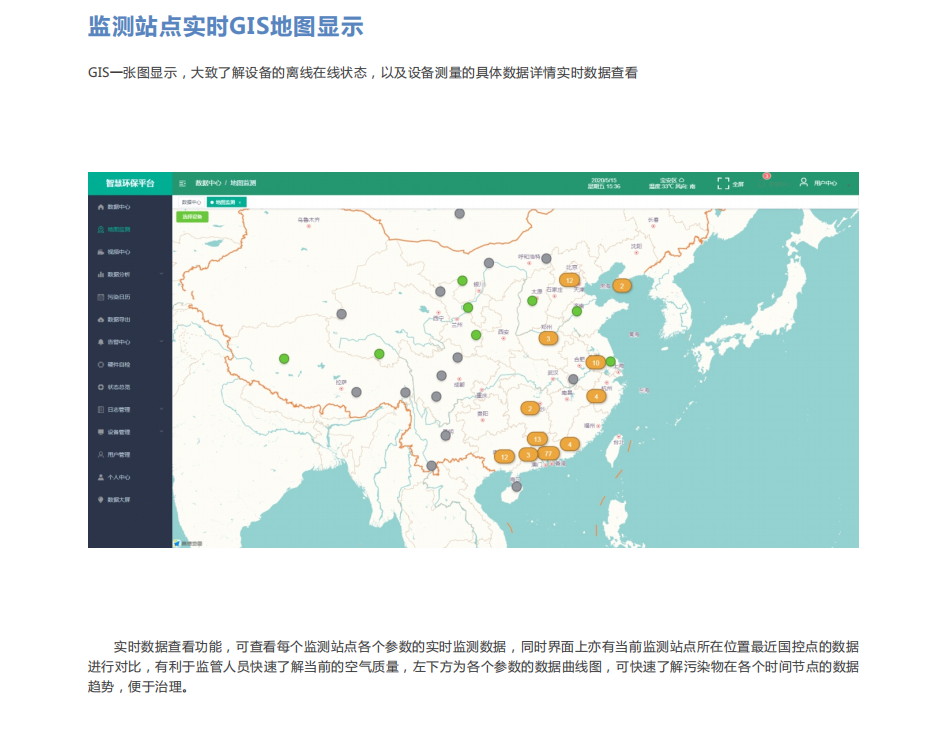This screenshot has width=945, height=736.
Task: Click the 数据大屏 icon in sidebar
Action: 100,499
